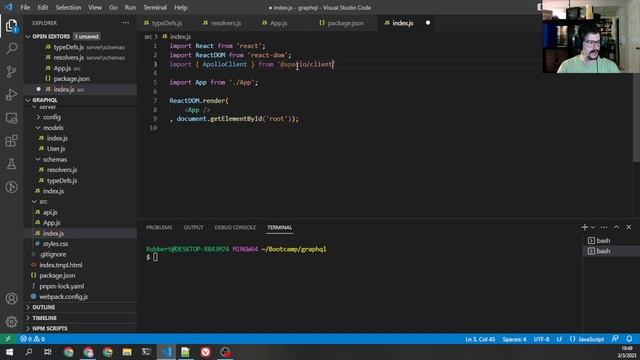Open the Source Control view
Screen dimensions: 640x360
11,72
